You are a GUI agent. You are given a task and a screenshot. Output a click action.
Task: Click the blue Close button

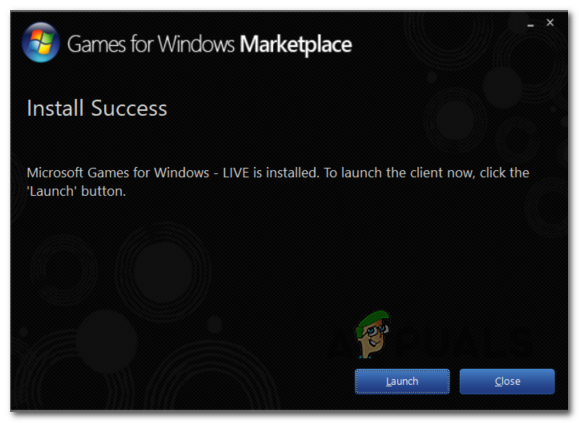pyautogui.click(x=507, y=381)
